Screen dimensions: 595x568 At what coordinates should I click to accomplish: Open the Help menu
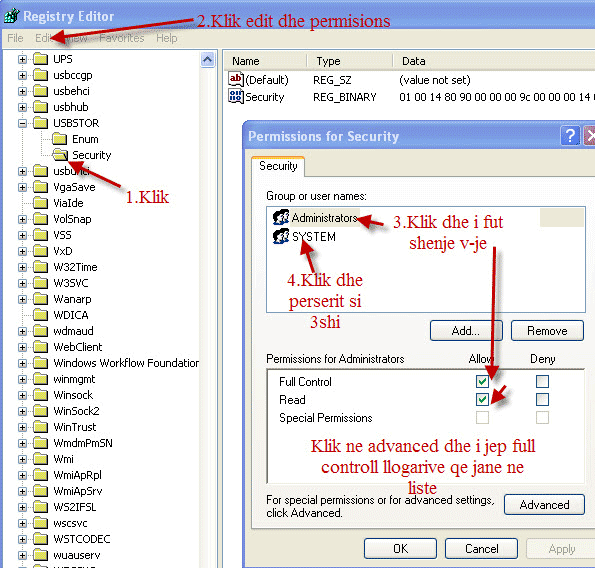167,38
